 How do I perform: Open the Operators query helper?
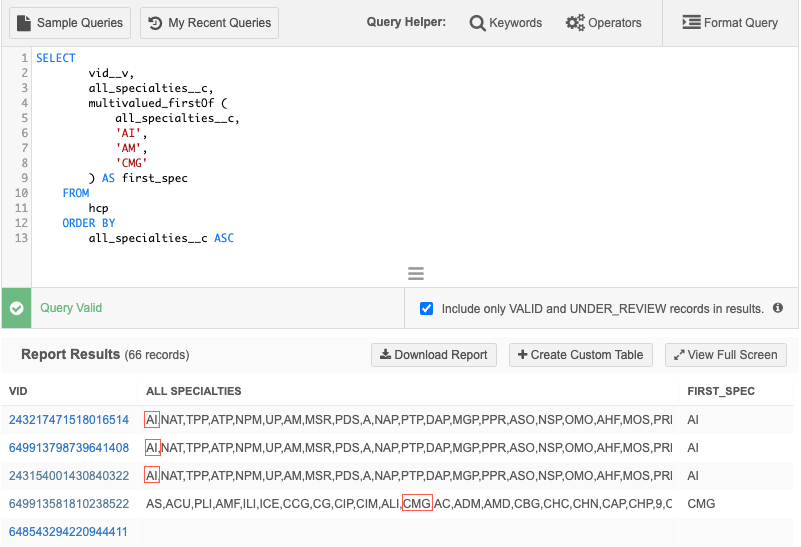click(603, 23)
